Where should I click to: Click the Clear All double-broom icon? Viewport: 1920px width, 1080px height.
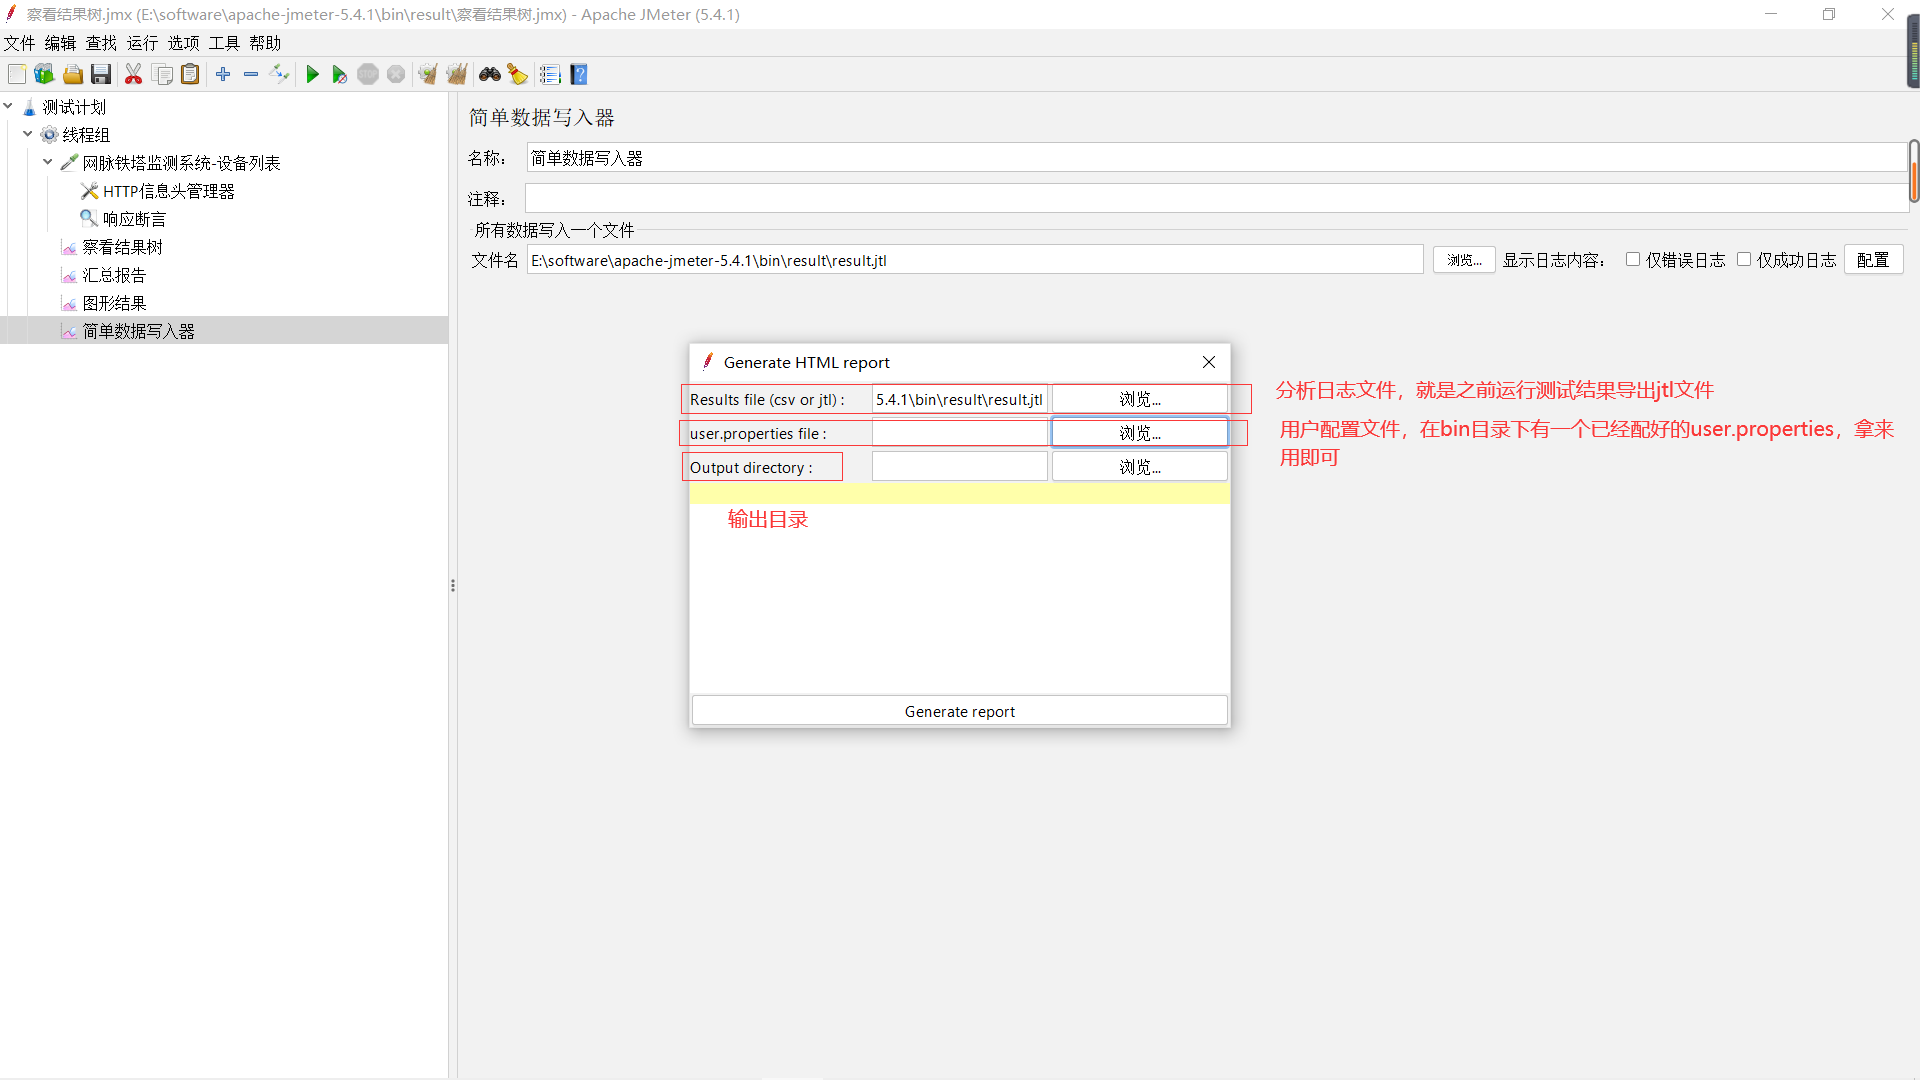(457, 75)
